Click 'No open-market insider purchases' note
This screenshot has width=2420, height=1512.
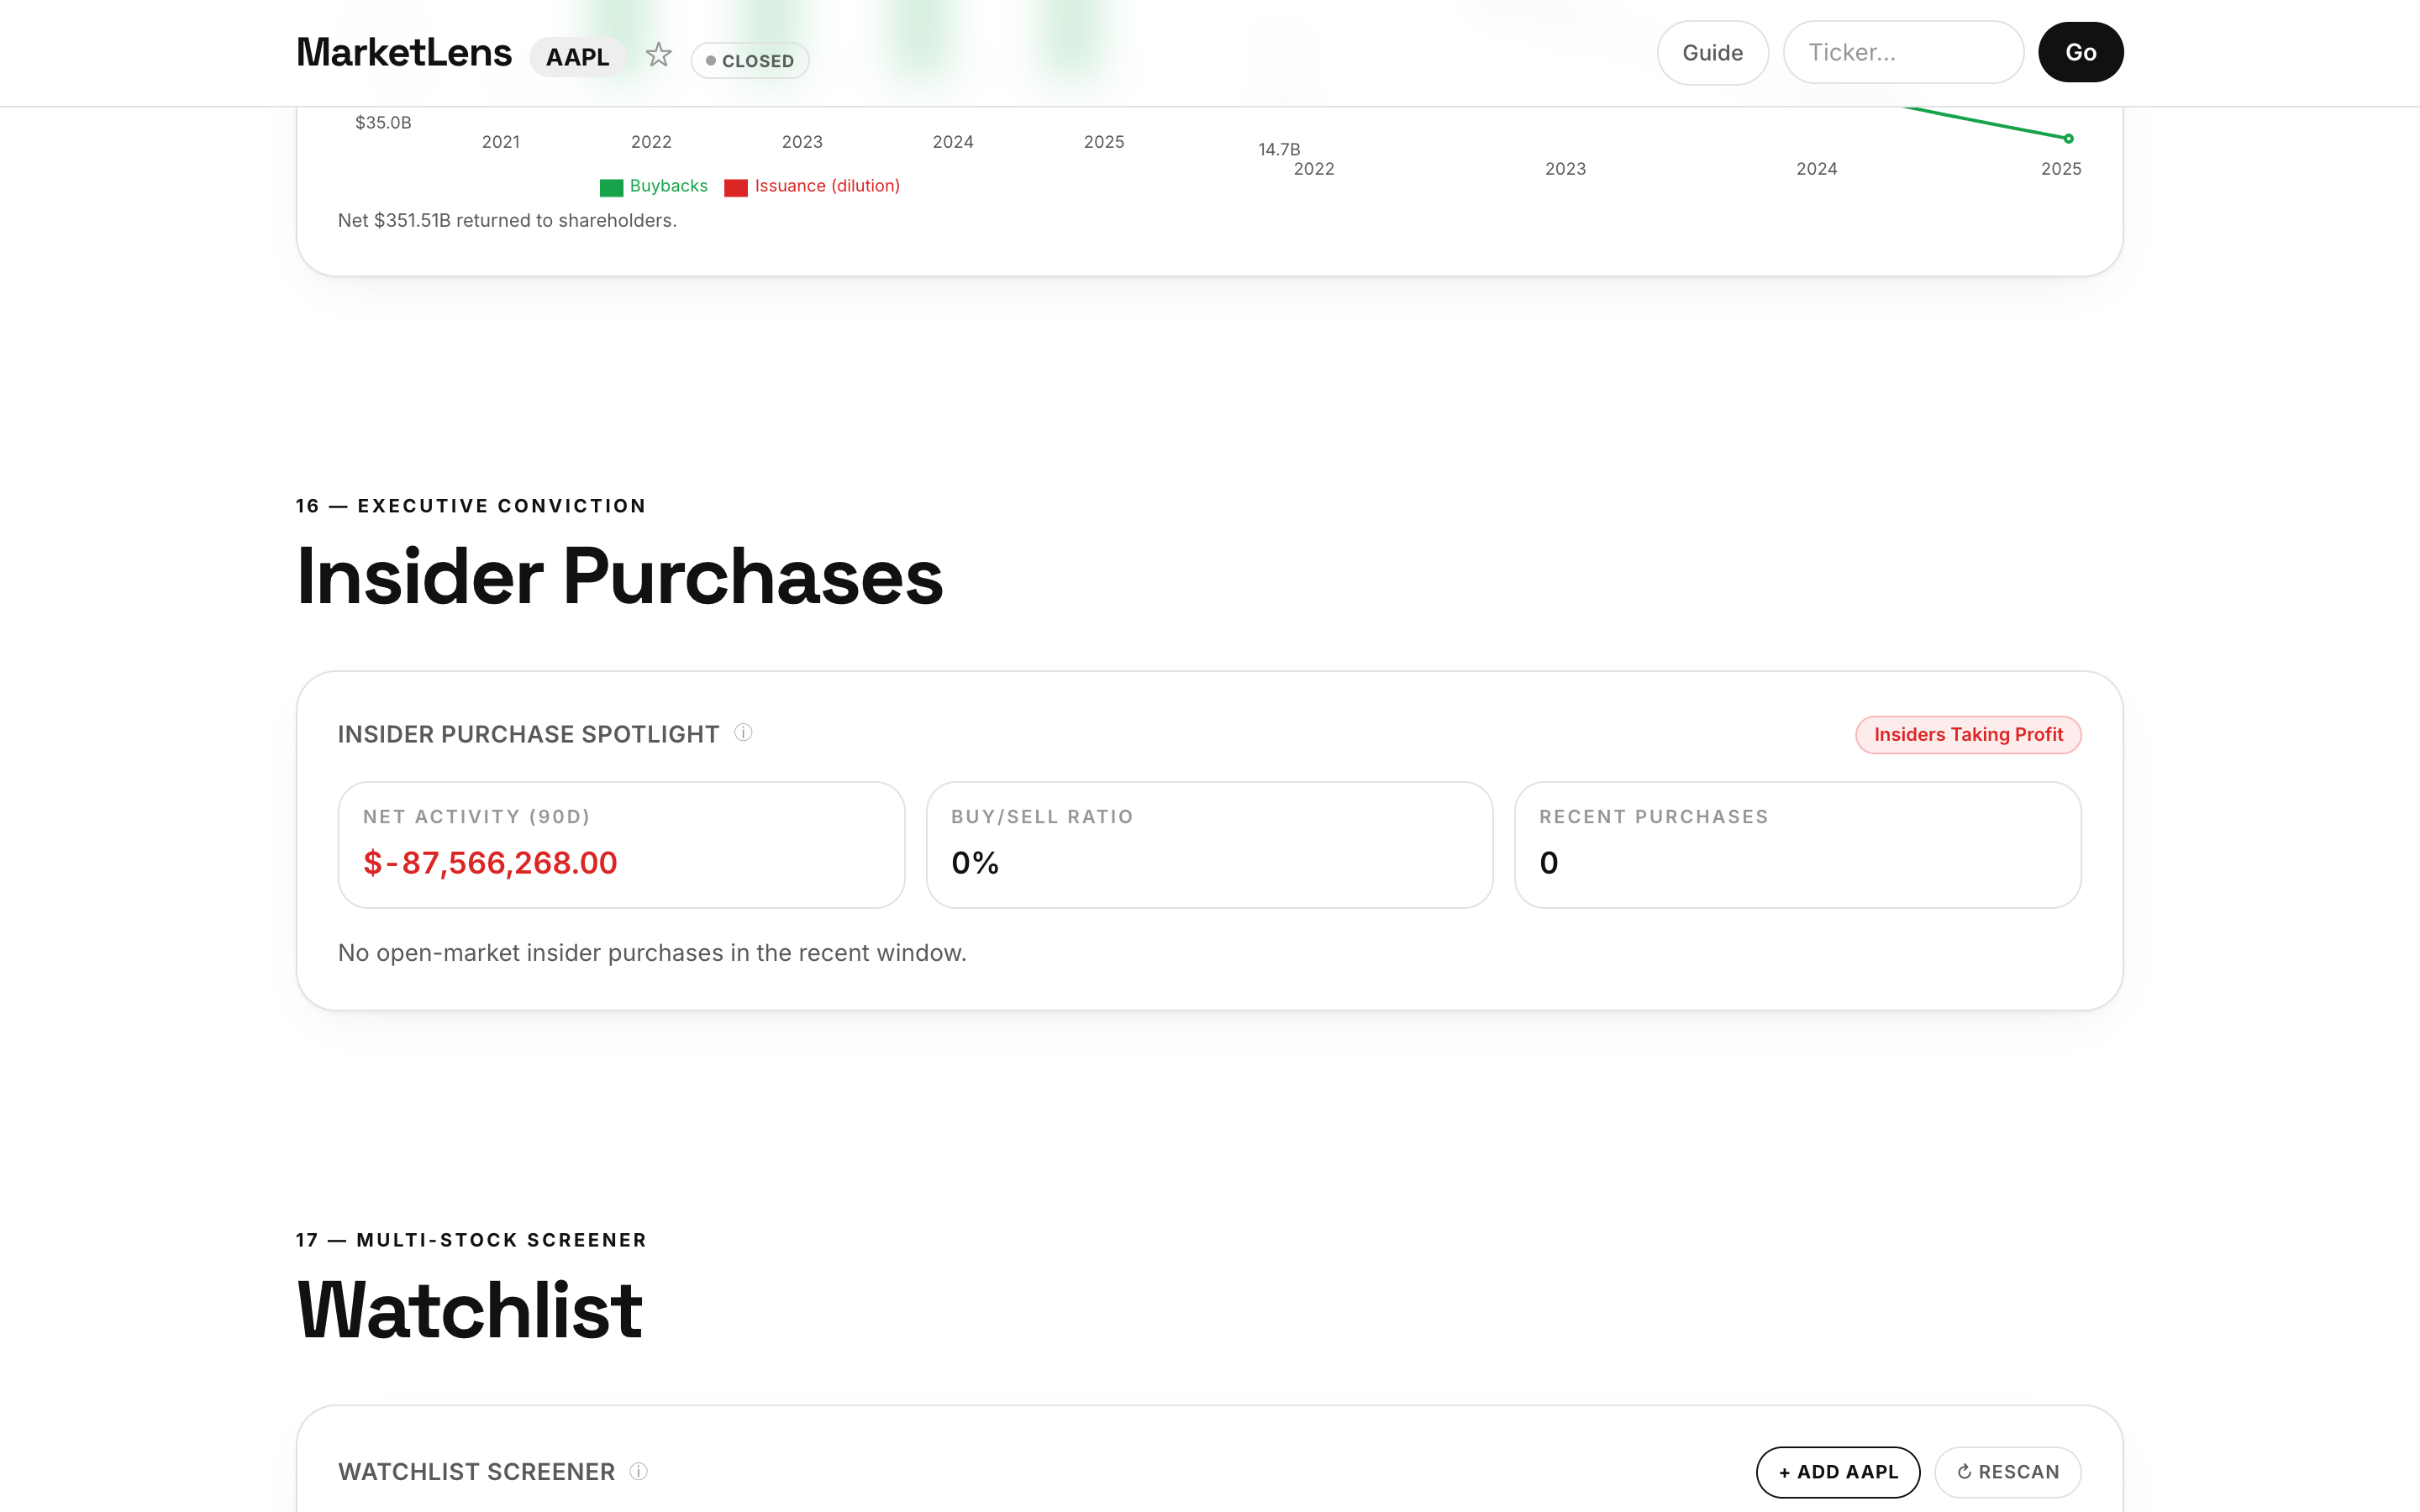tap(652, 953)
